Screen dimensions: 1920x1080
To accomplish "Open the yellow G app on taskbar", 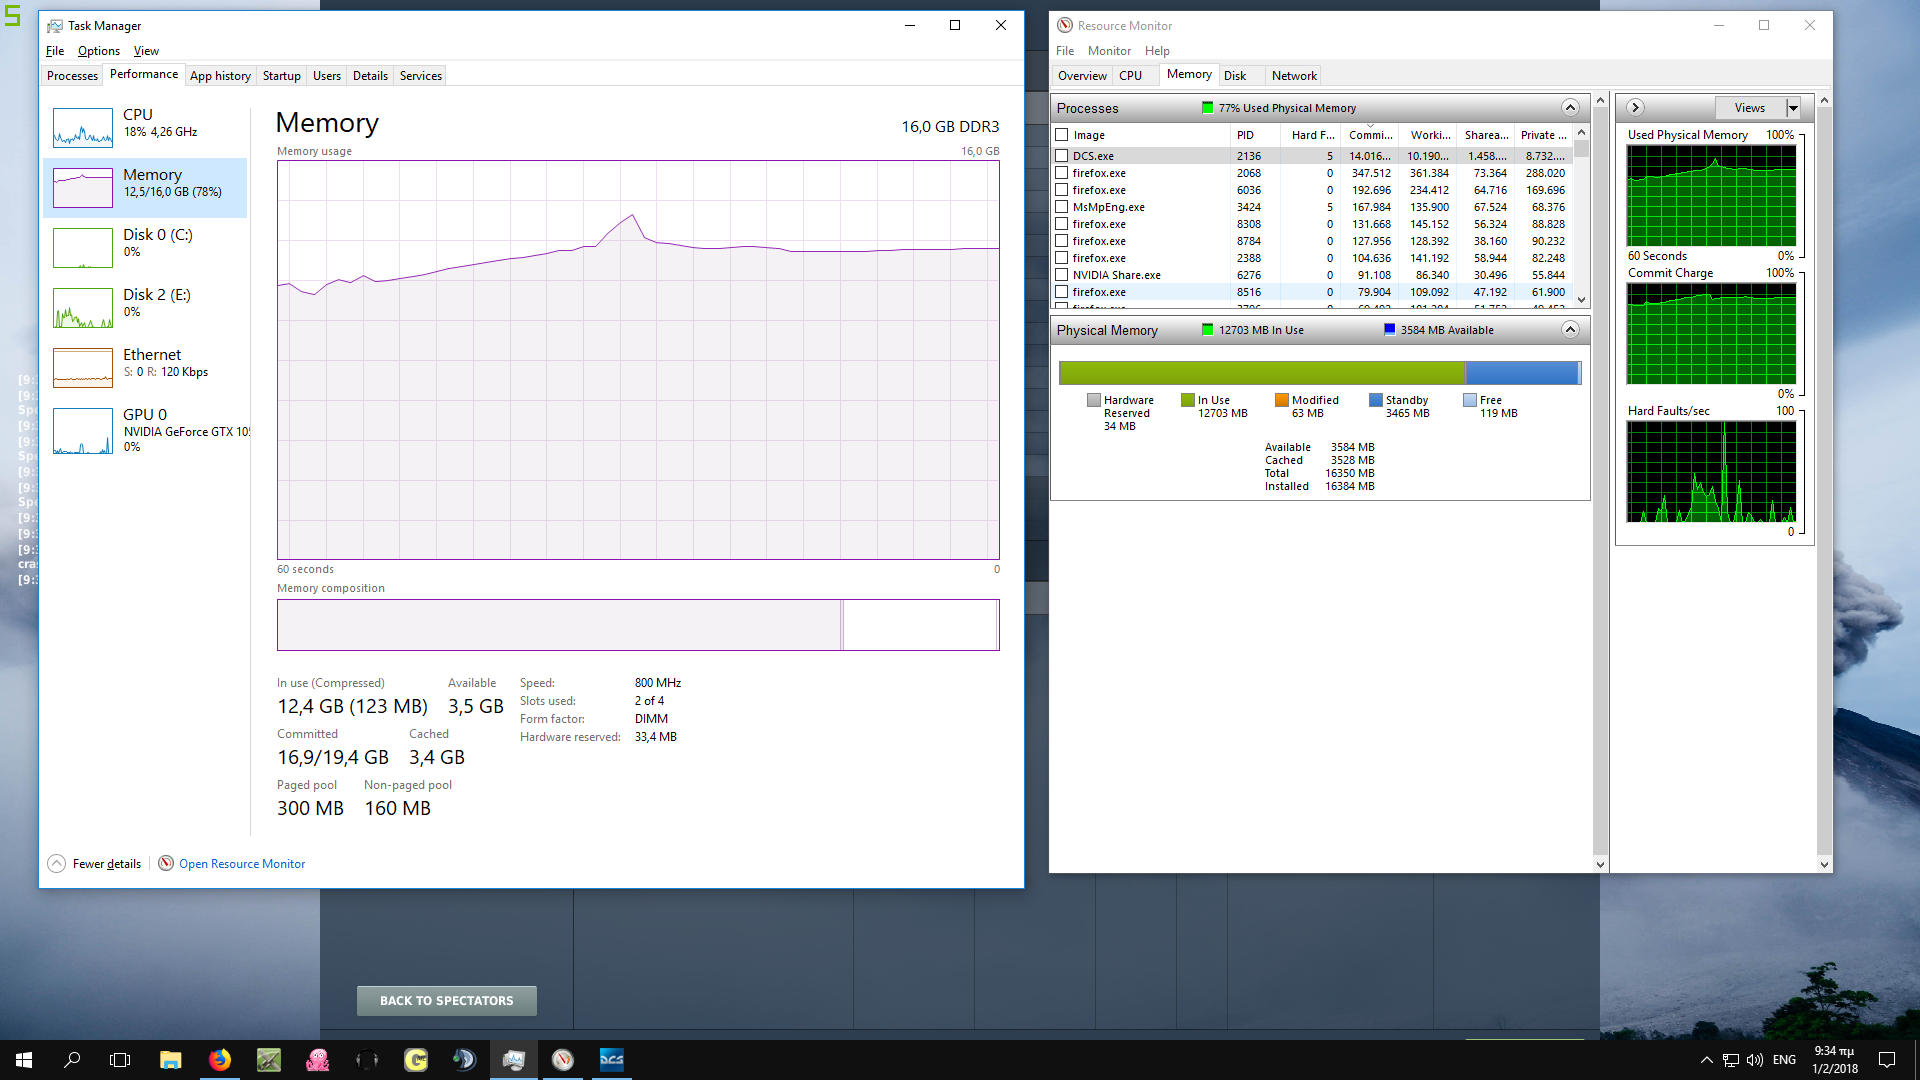I will (416, 1060).
